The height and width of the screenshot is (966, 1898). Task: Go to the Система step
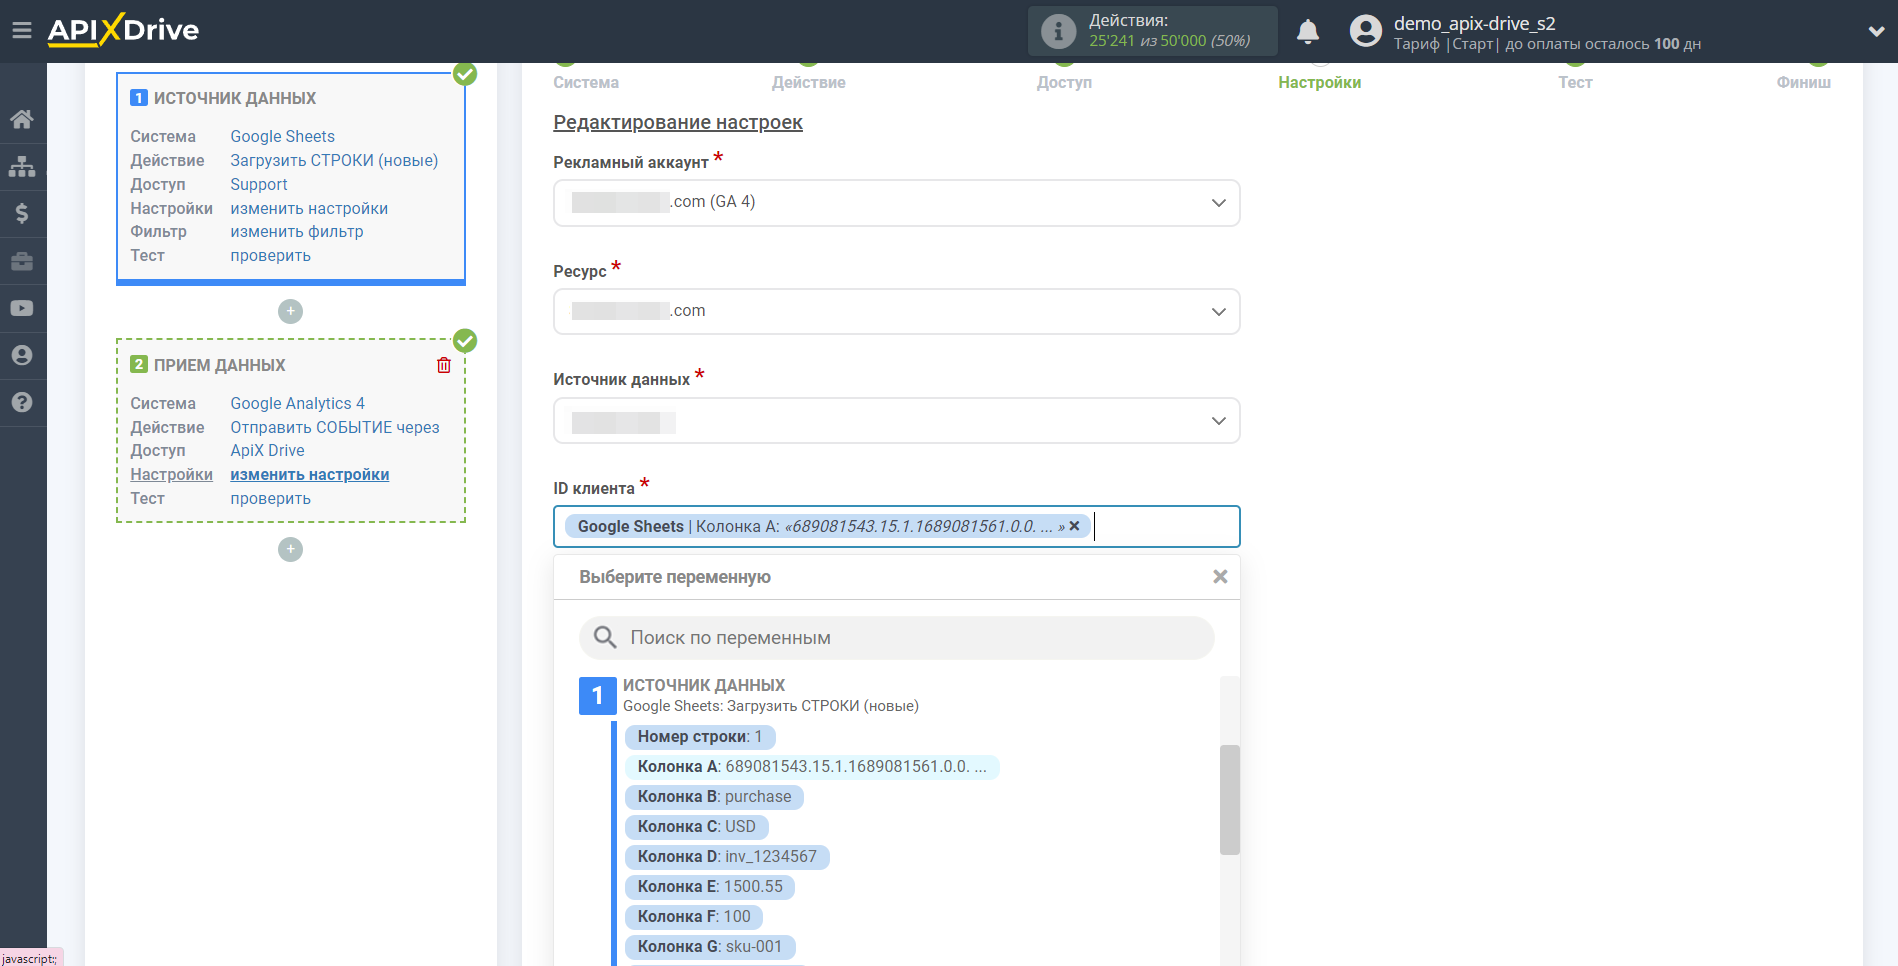tap(586, 82)
